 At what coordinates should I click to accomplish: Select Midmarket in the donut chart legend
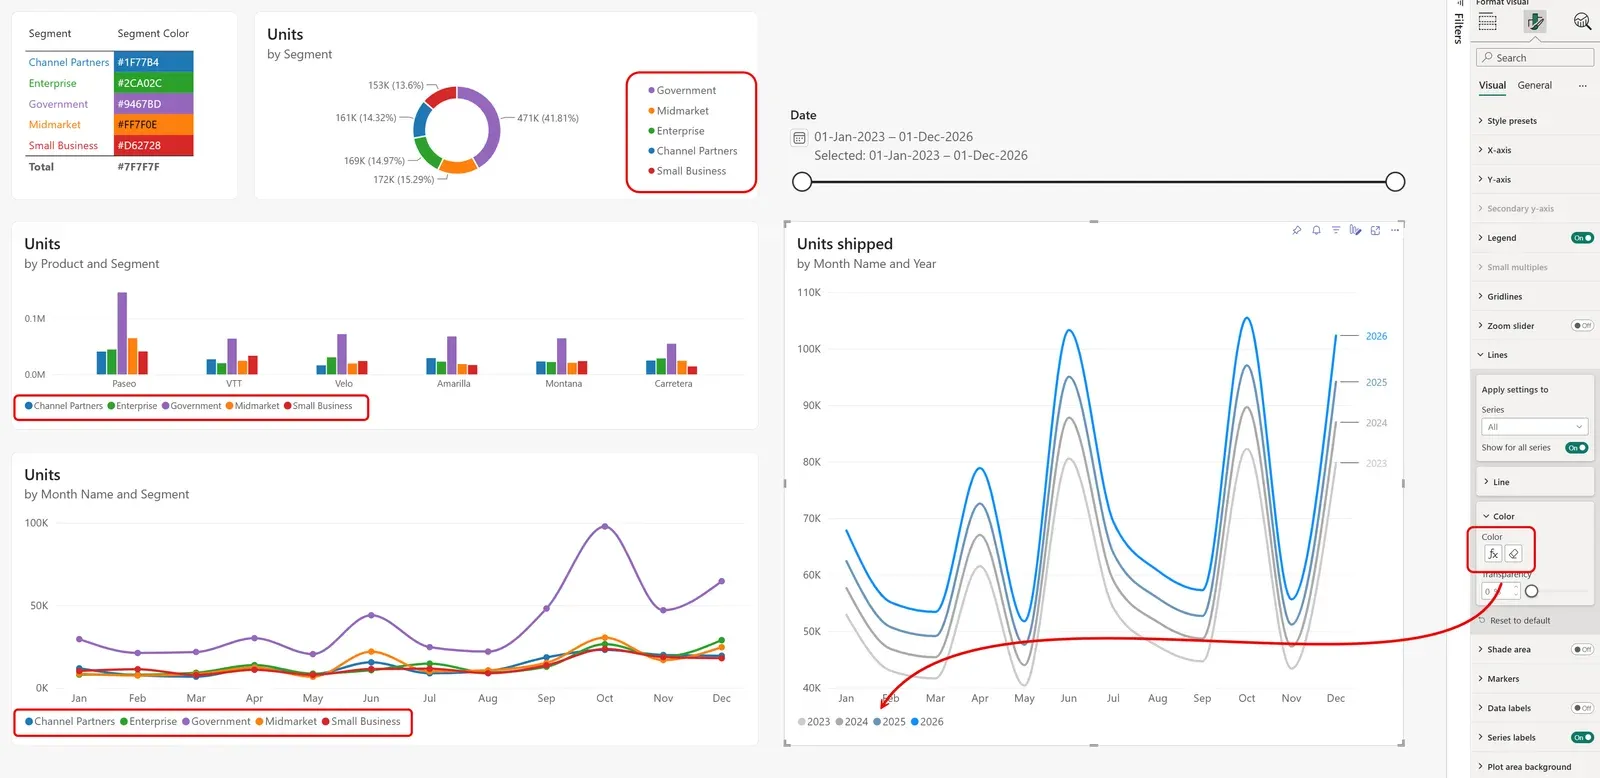(679, 111)
